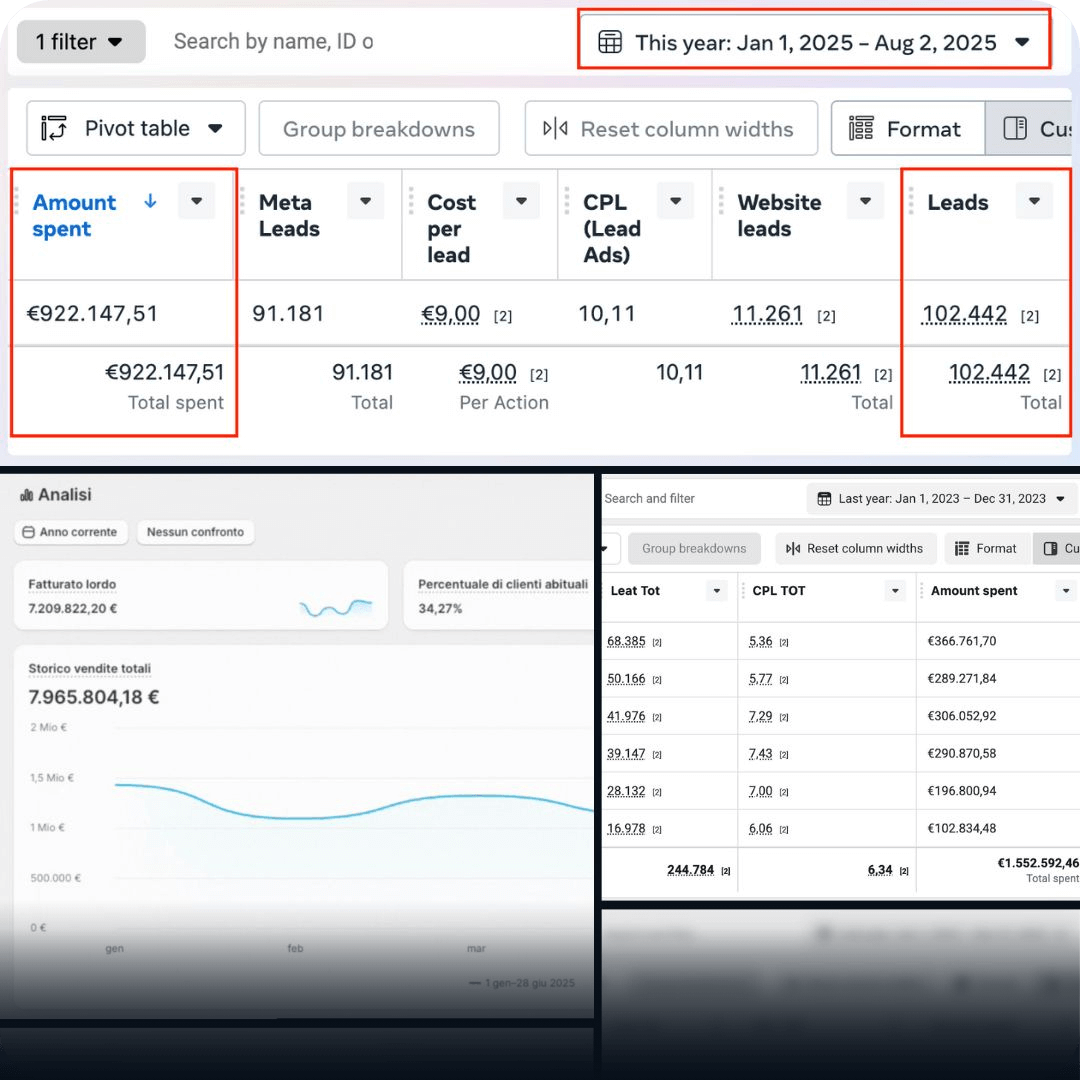
Task: Open the Meta Leads column menu arrow
Action: [365, 201]
